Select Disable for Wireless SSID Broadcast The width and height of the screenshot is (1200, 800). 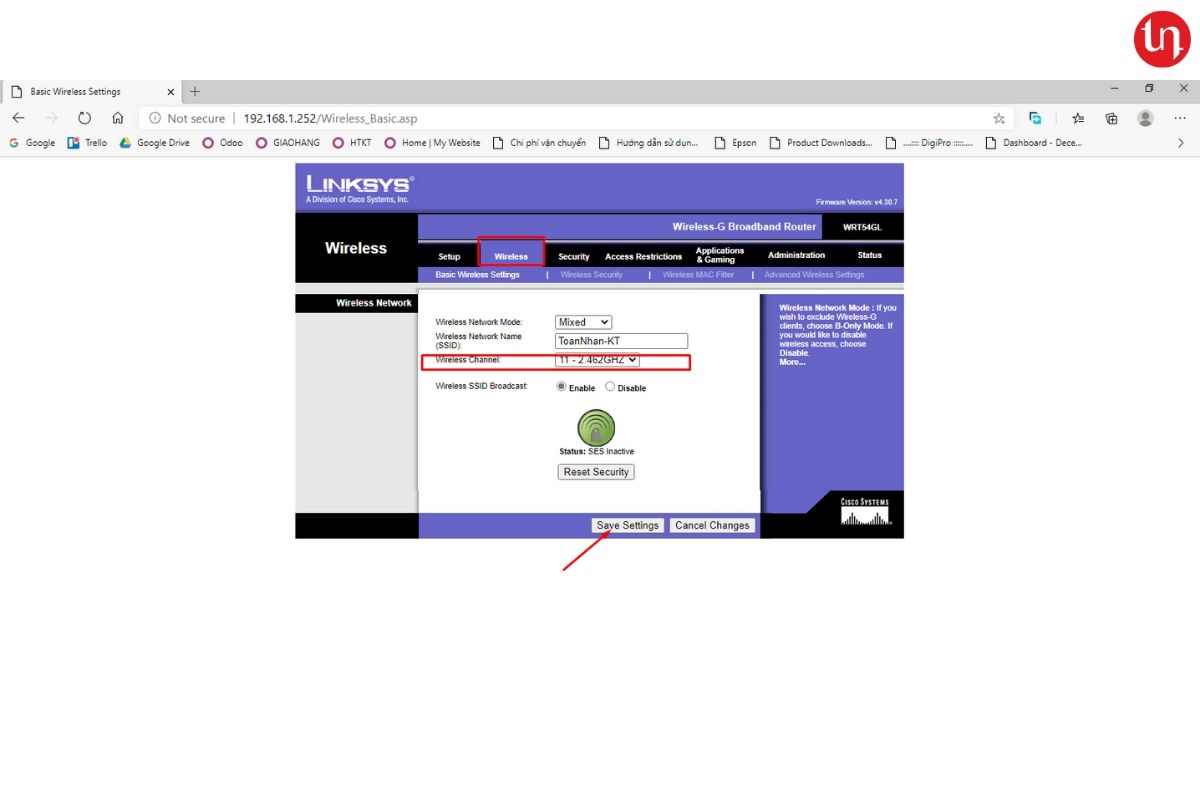point(610,387)
